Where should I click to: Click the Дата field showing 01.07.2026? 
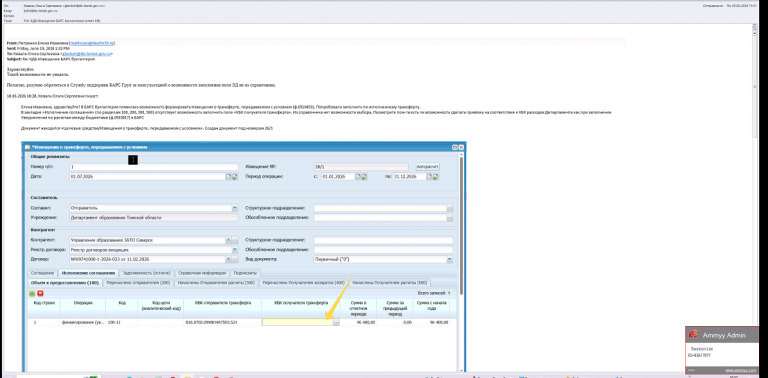point(147,176)
